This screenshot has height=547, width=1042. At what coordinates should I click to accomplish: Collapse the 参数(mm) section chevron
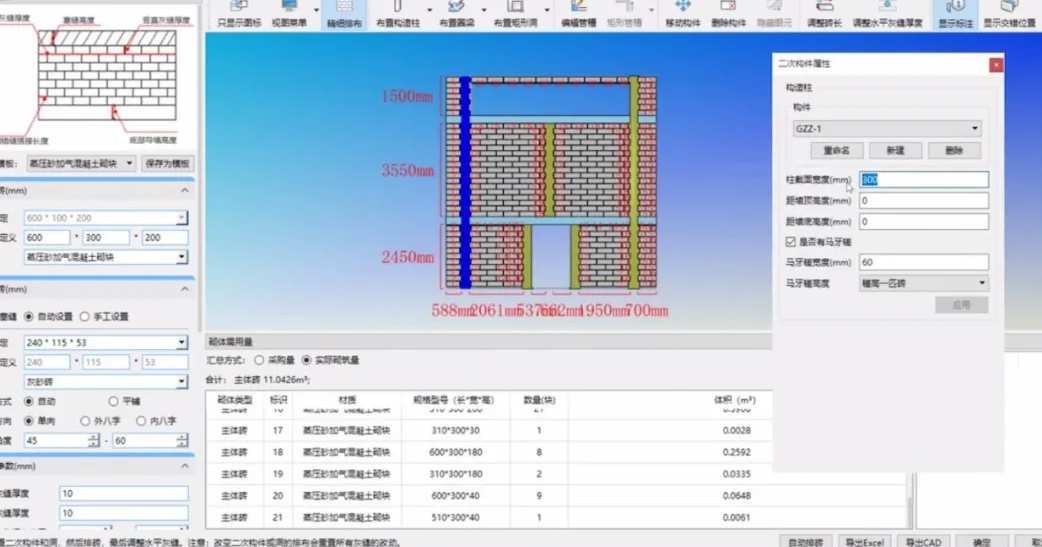tap(185, 467)
